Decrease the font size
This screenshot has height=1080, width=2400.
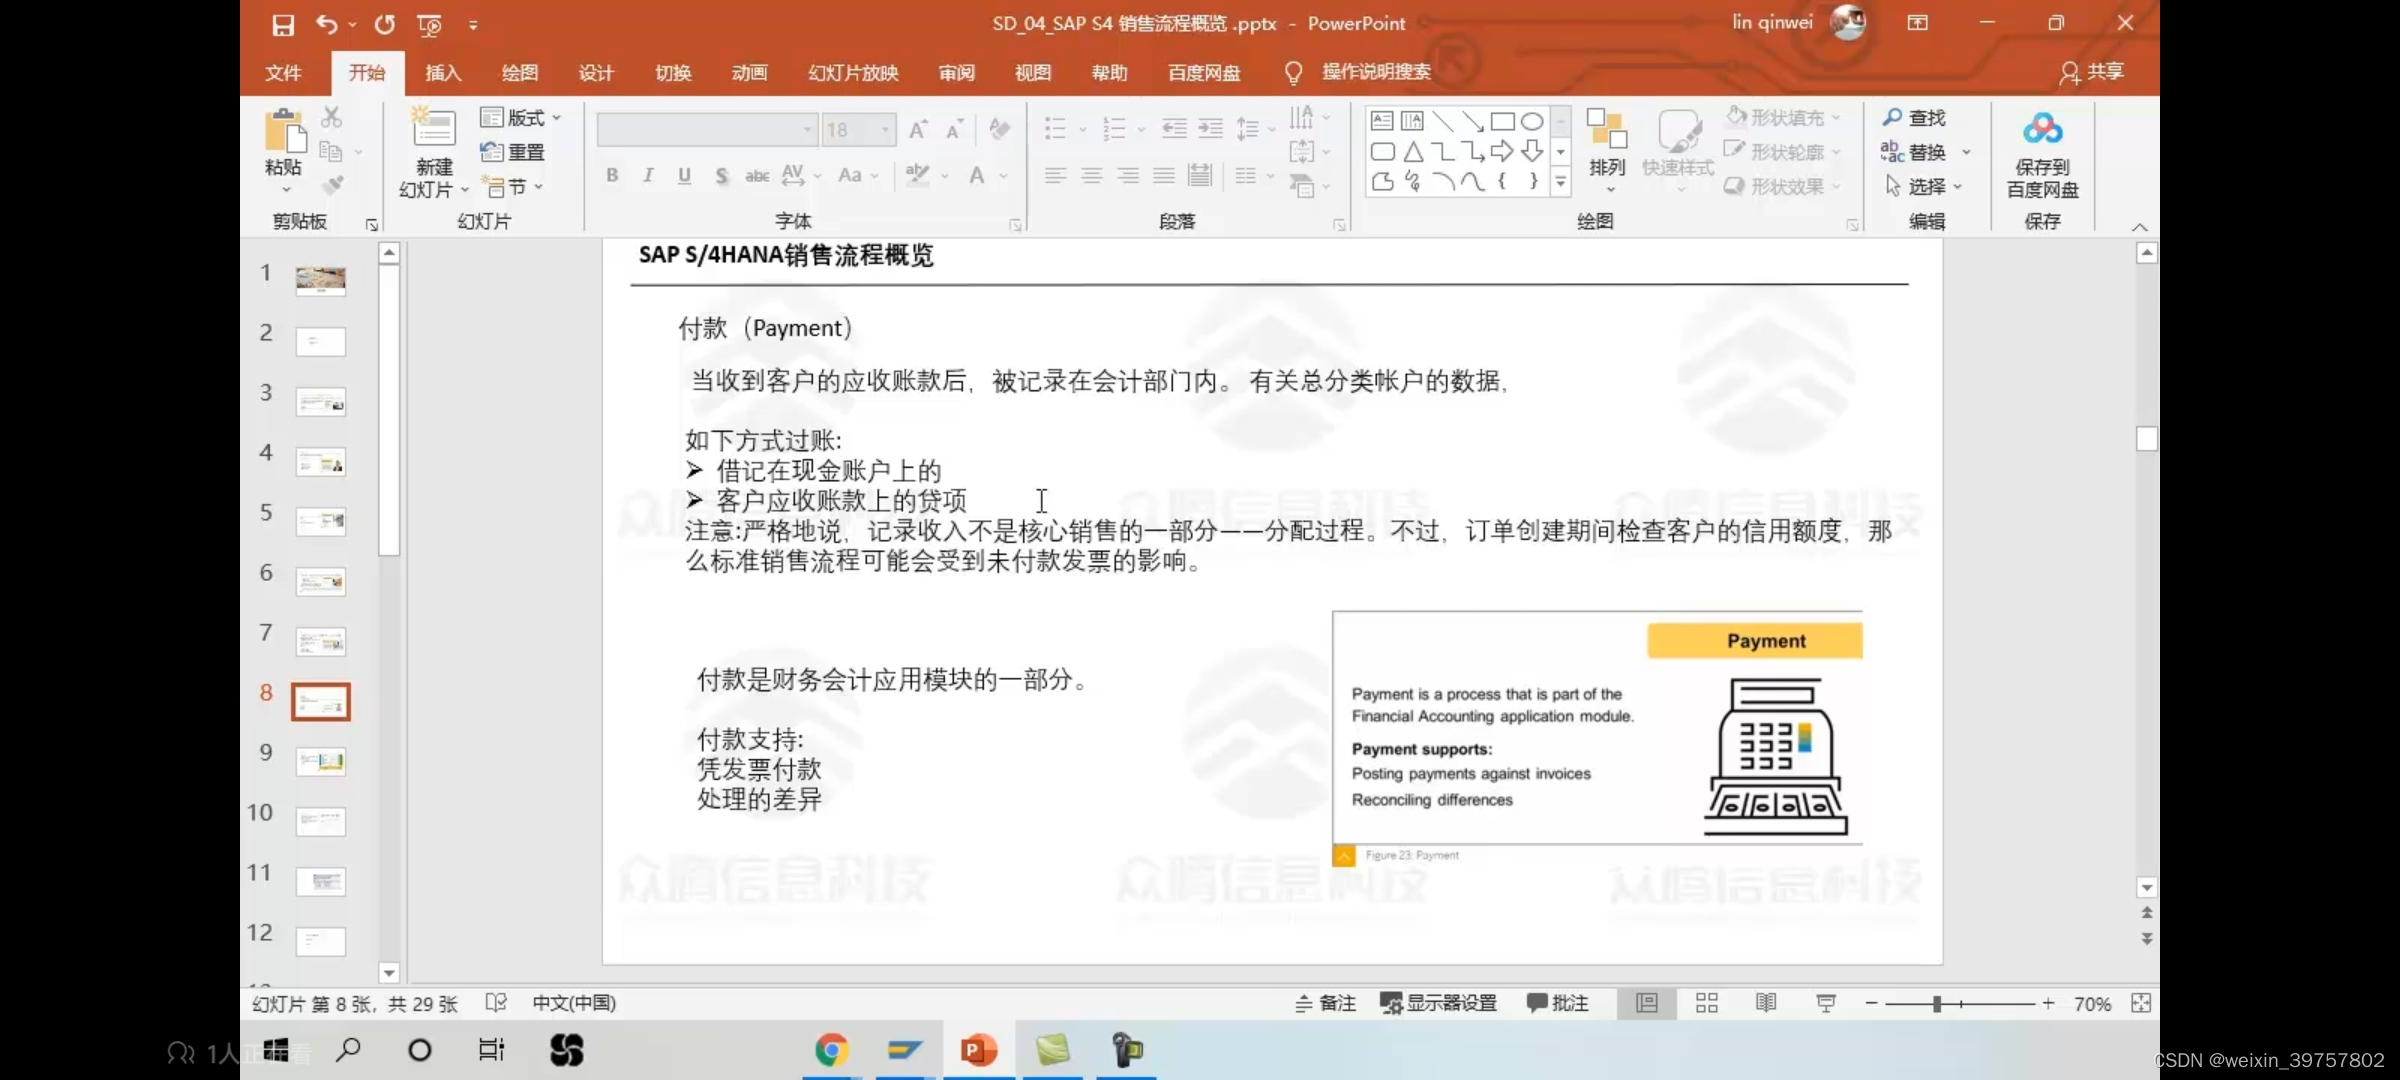(x=954, y=129)
